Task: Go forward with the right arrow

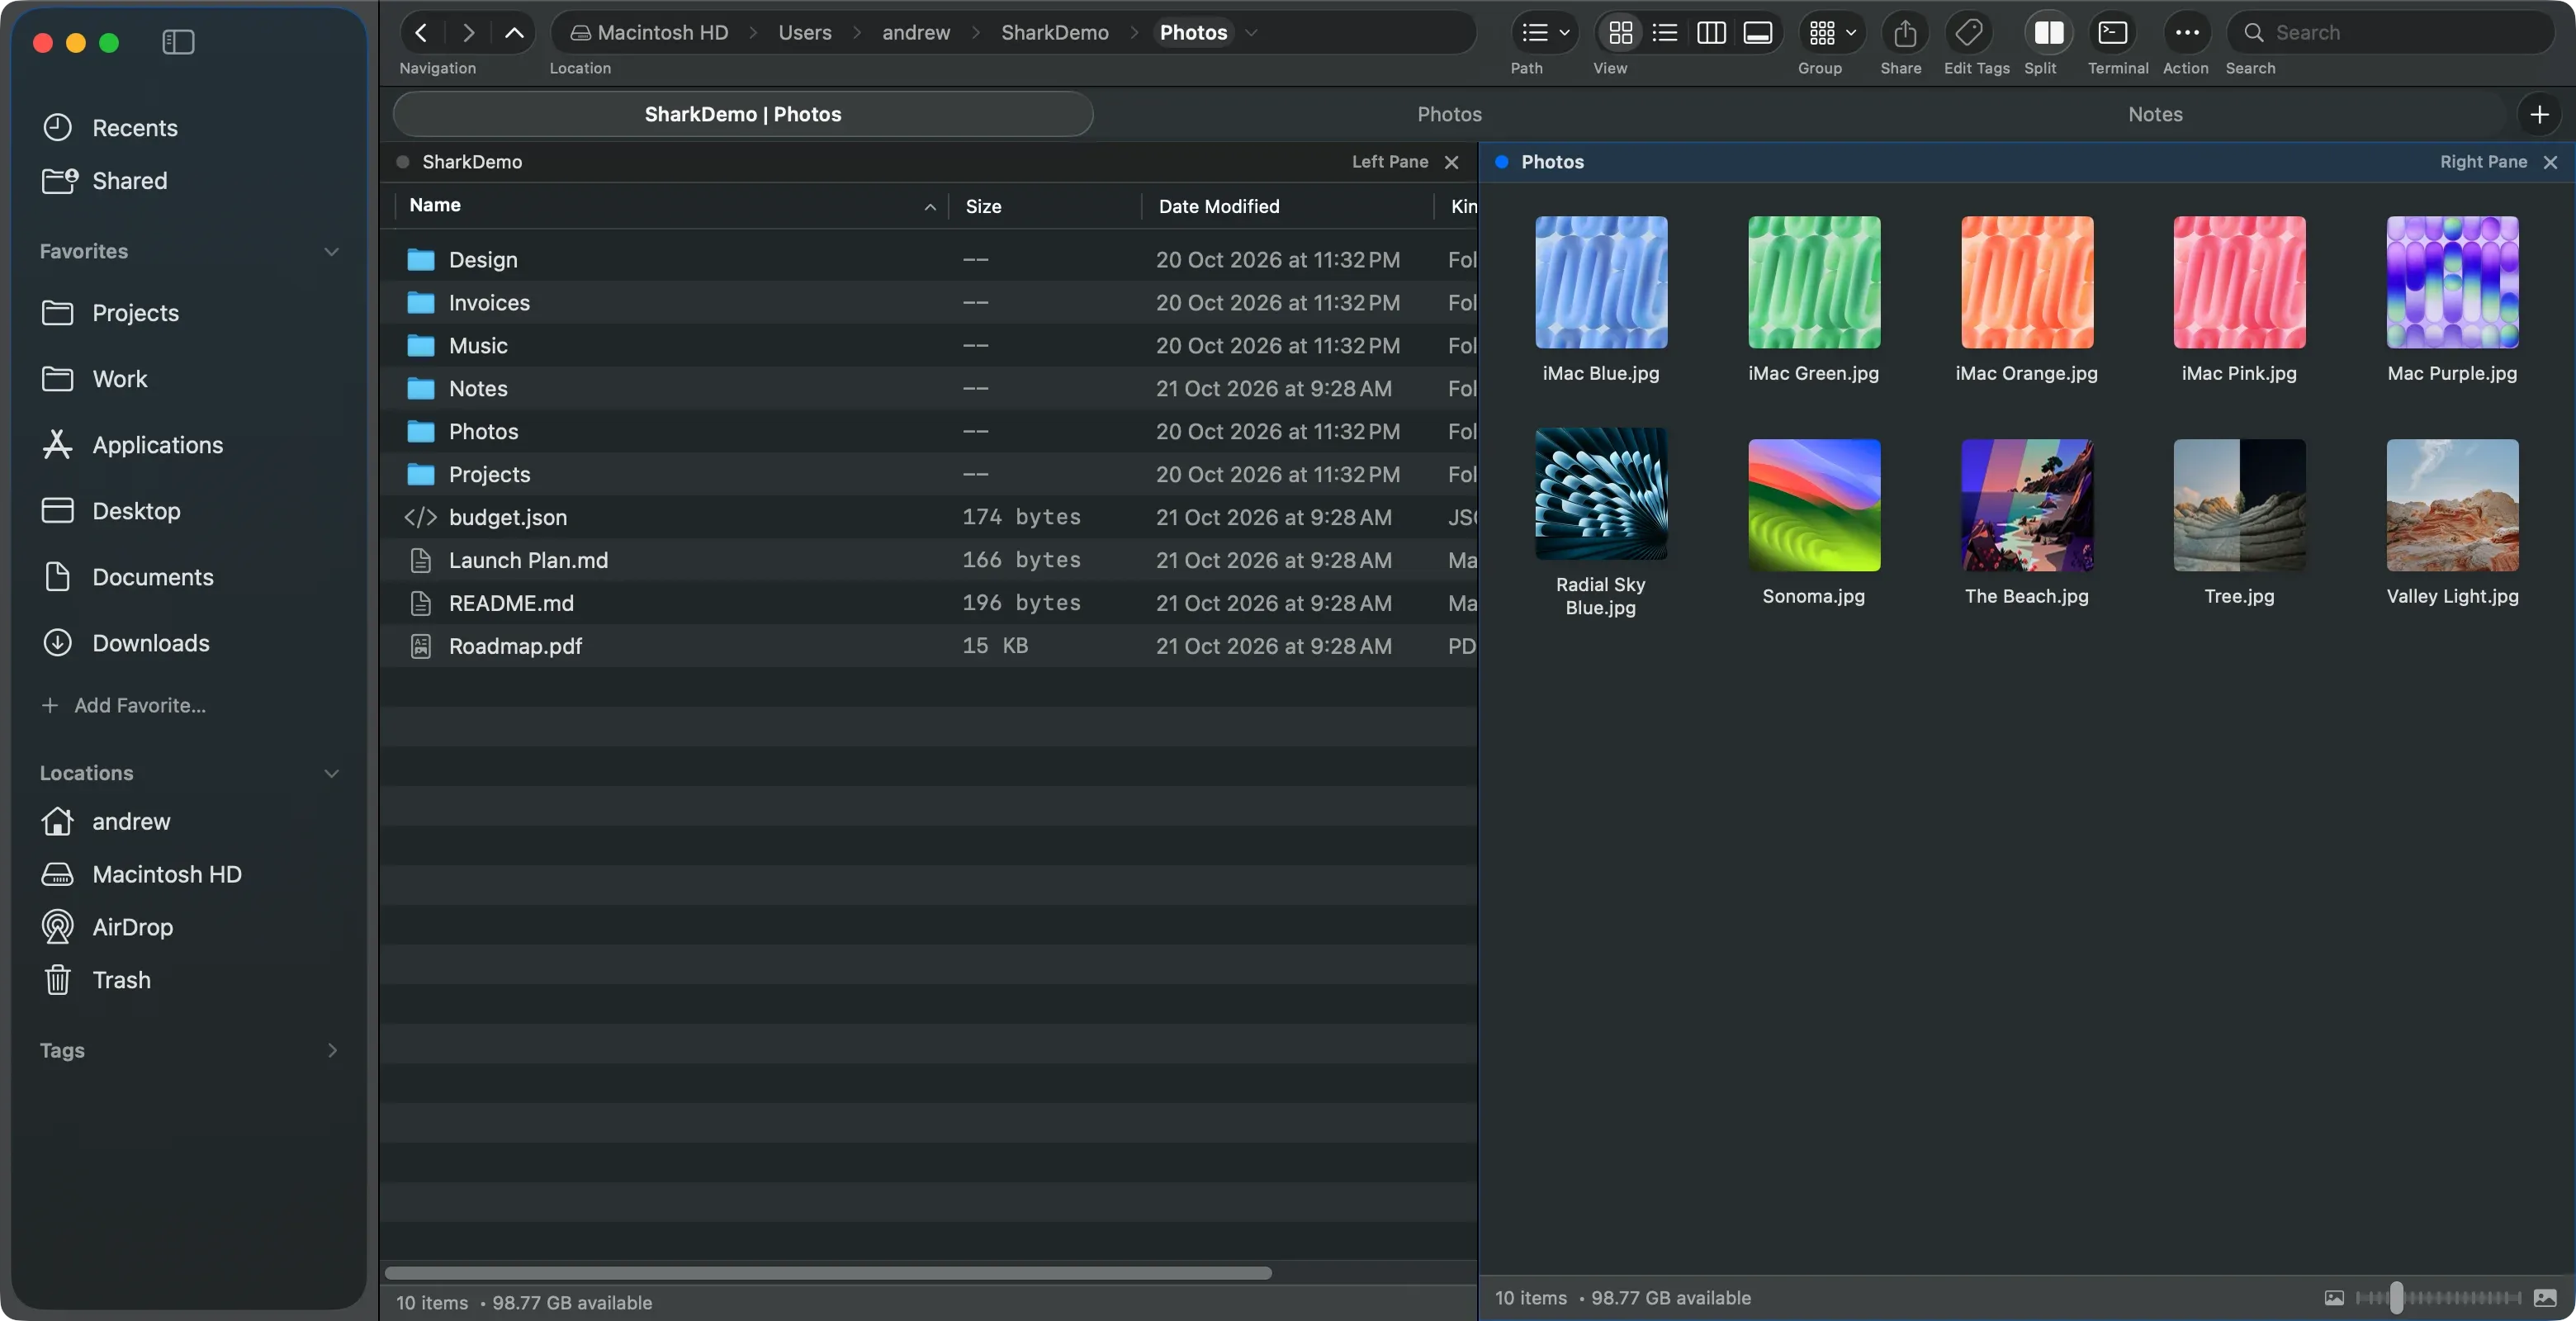Action: click(468, 33)
